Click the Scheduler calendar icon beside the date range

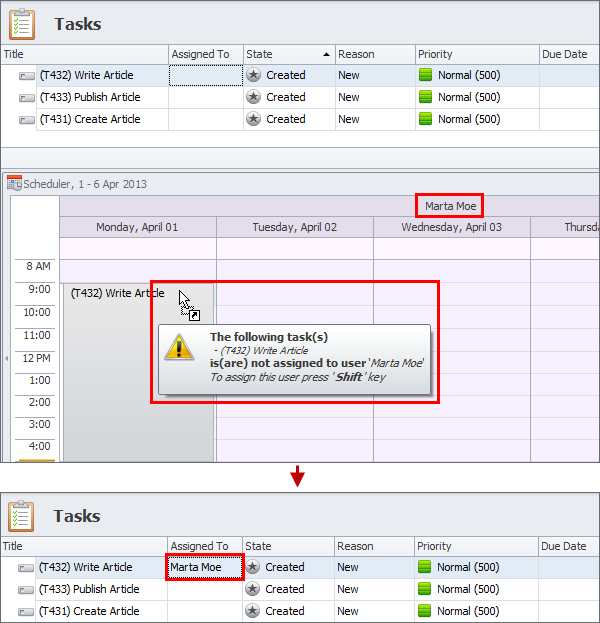click(14, 183)
